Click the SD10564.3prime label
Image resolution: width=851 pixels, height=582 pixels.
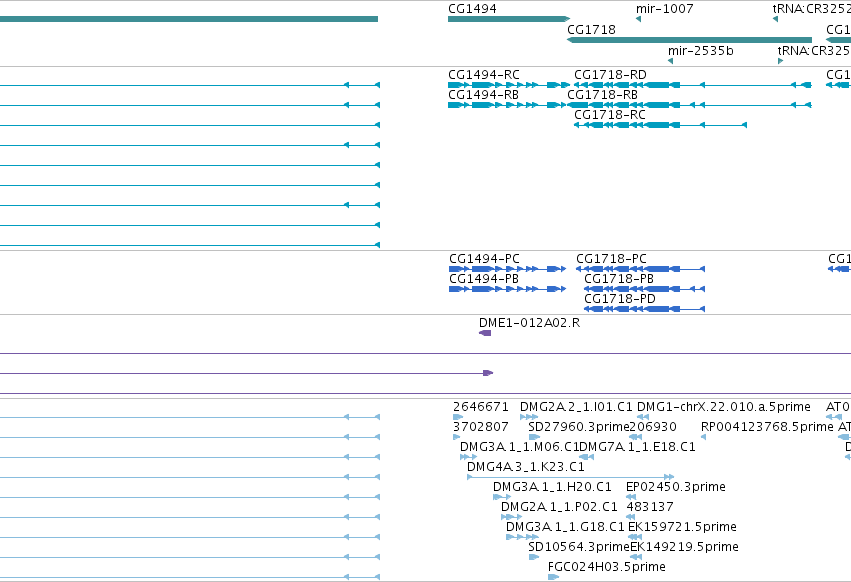(x=579, y=547)
